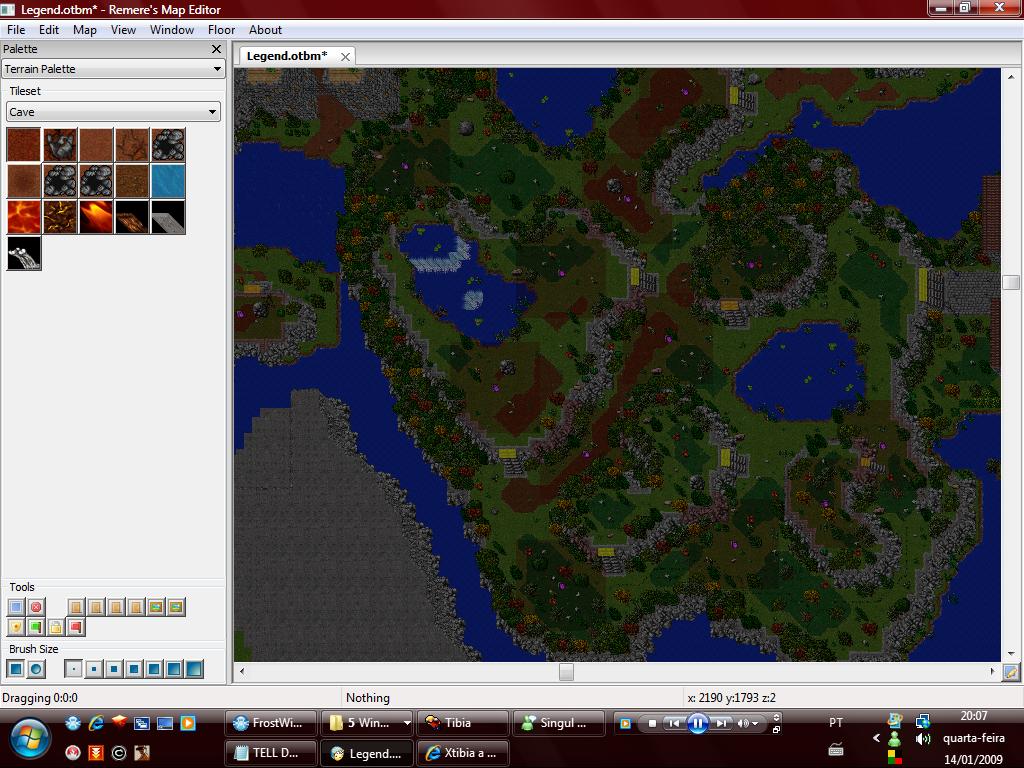This screenshot has height=768, width=1024.
Task: Select the smallest single-dot brush size
Action: (x=74, y=669)
